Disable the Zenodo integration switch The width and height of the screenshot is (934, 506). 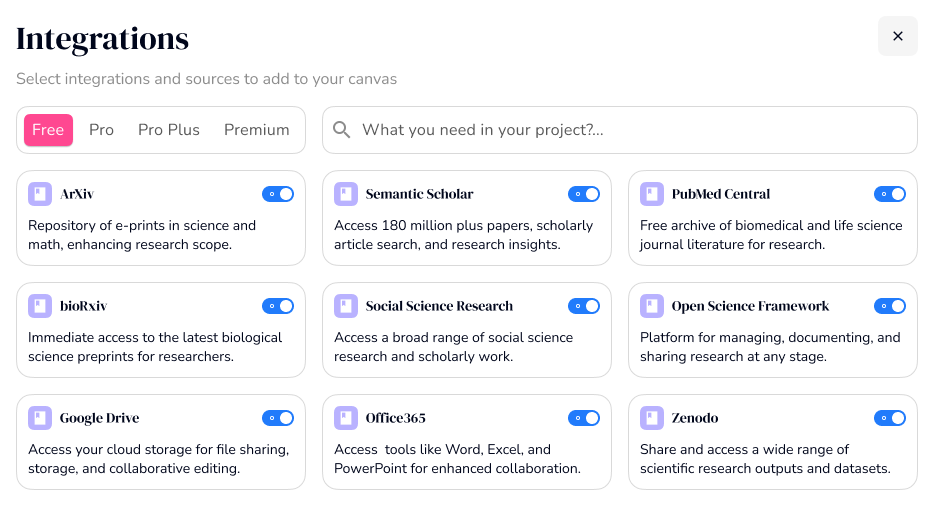click(x=890, y=418)
